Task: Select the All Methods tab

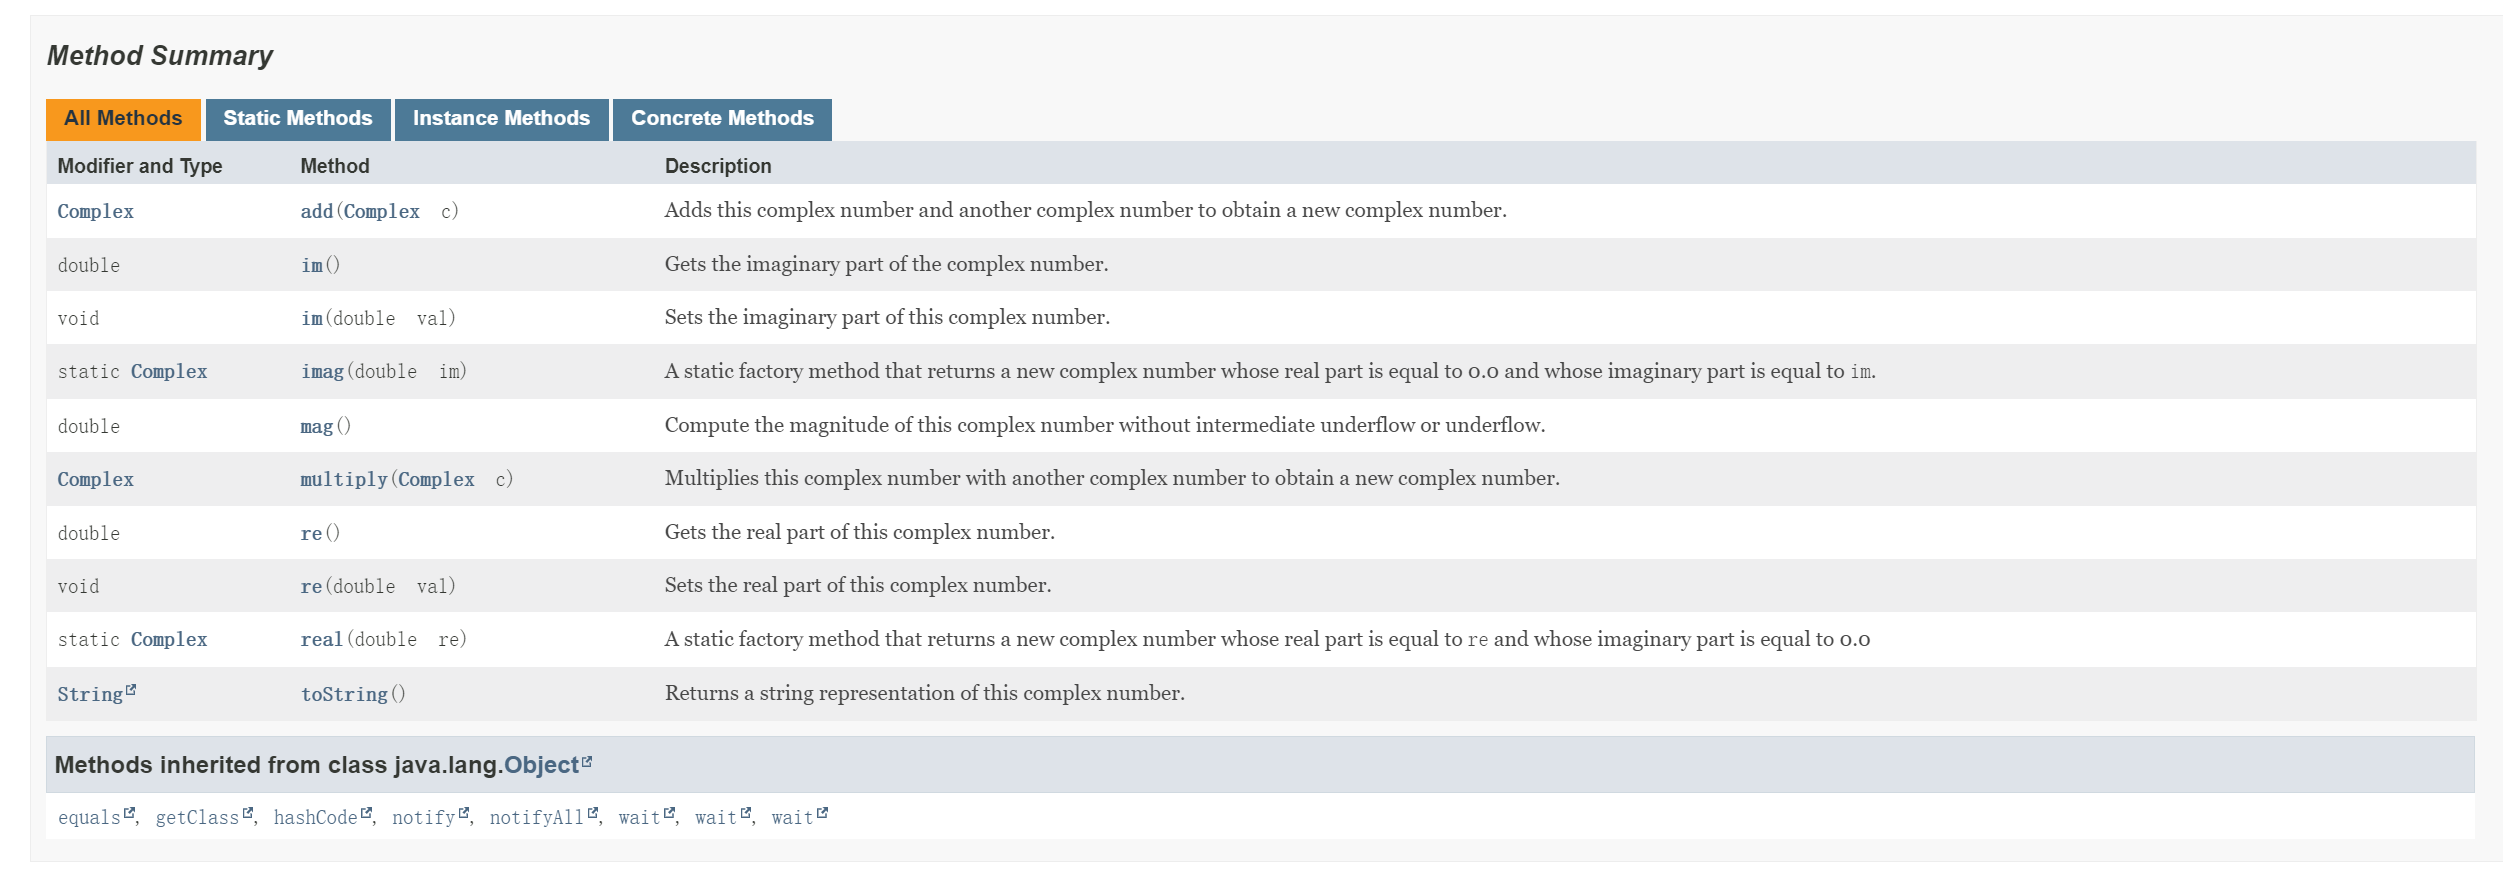Action: (123, 118)
